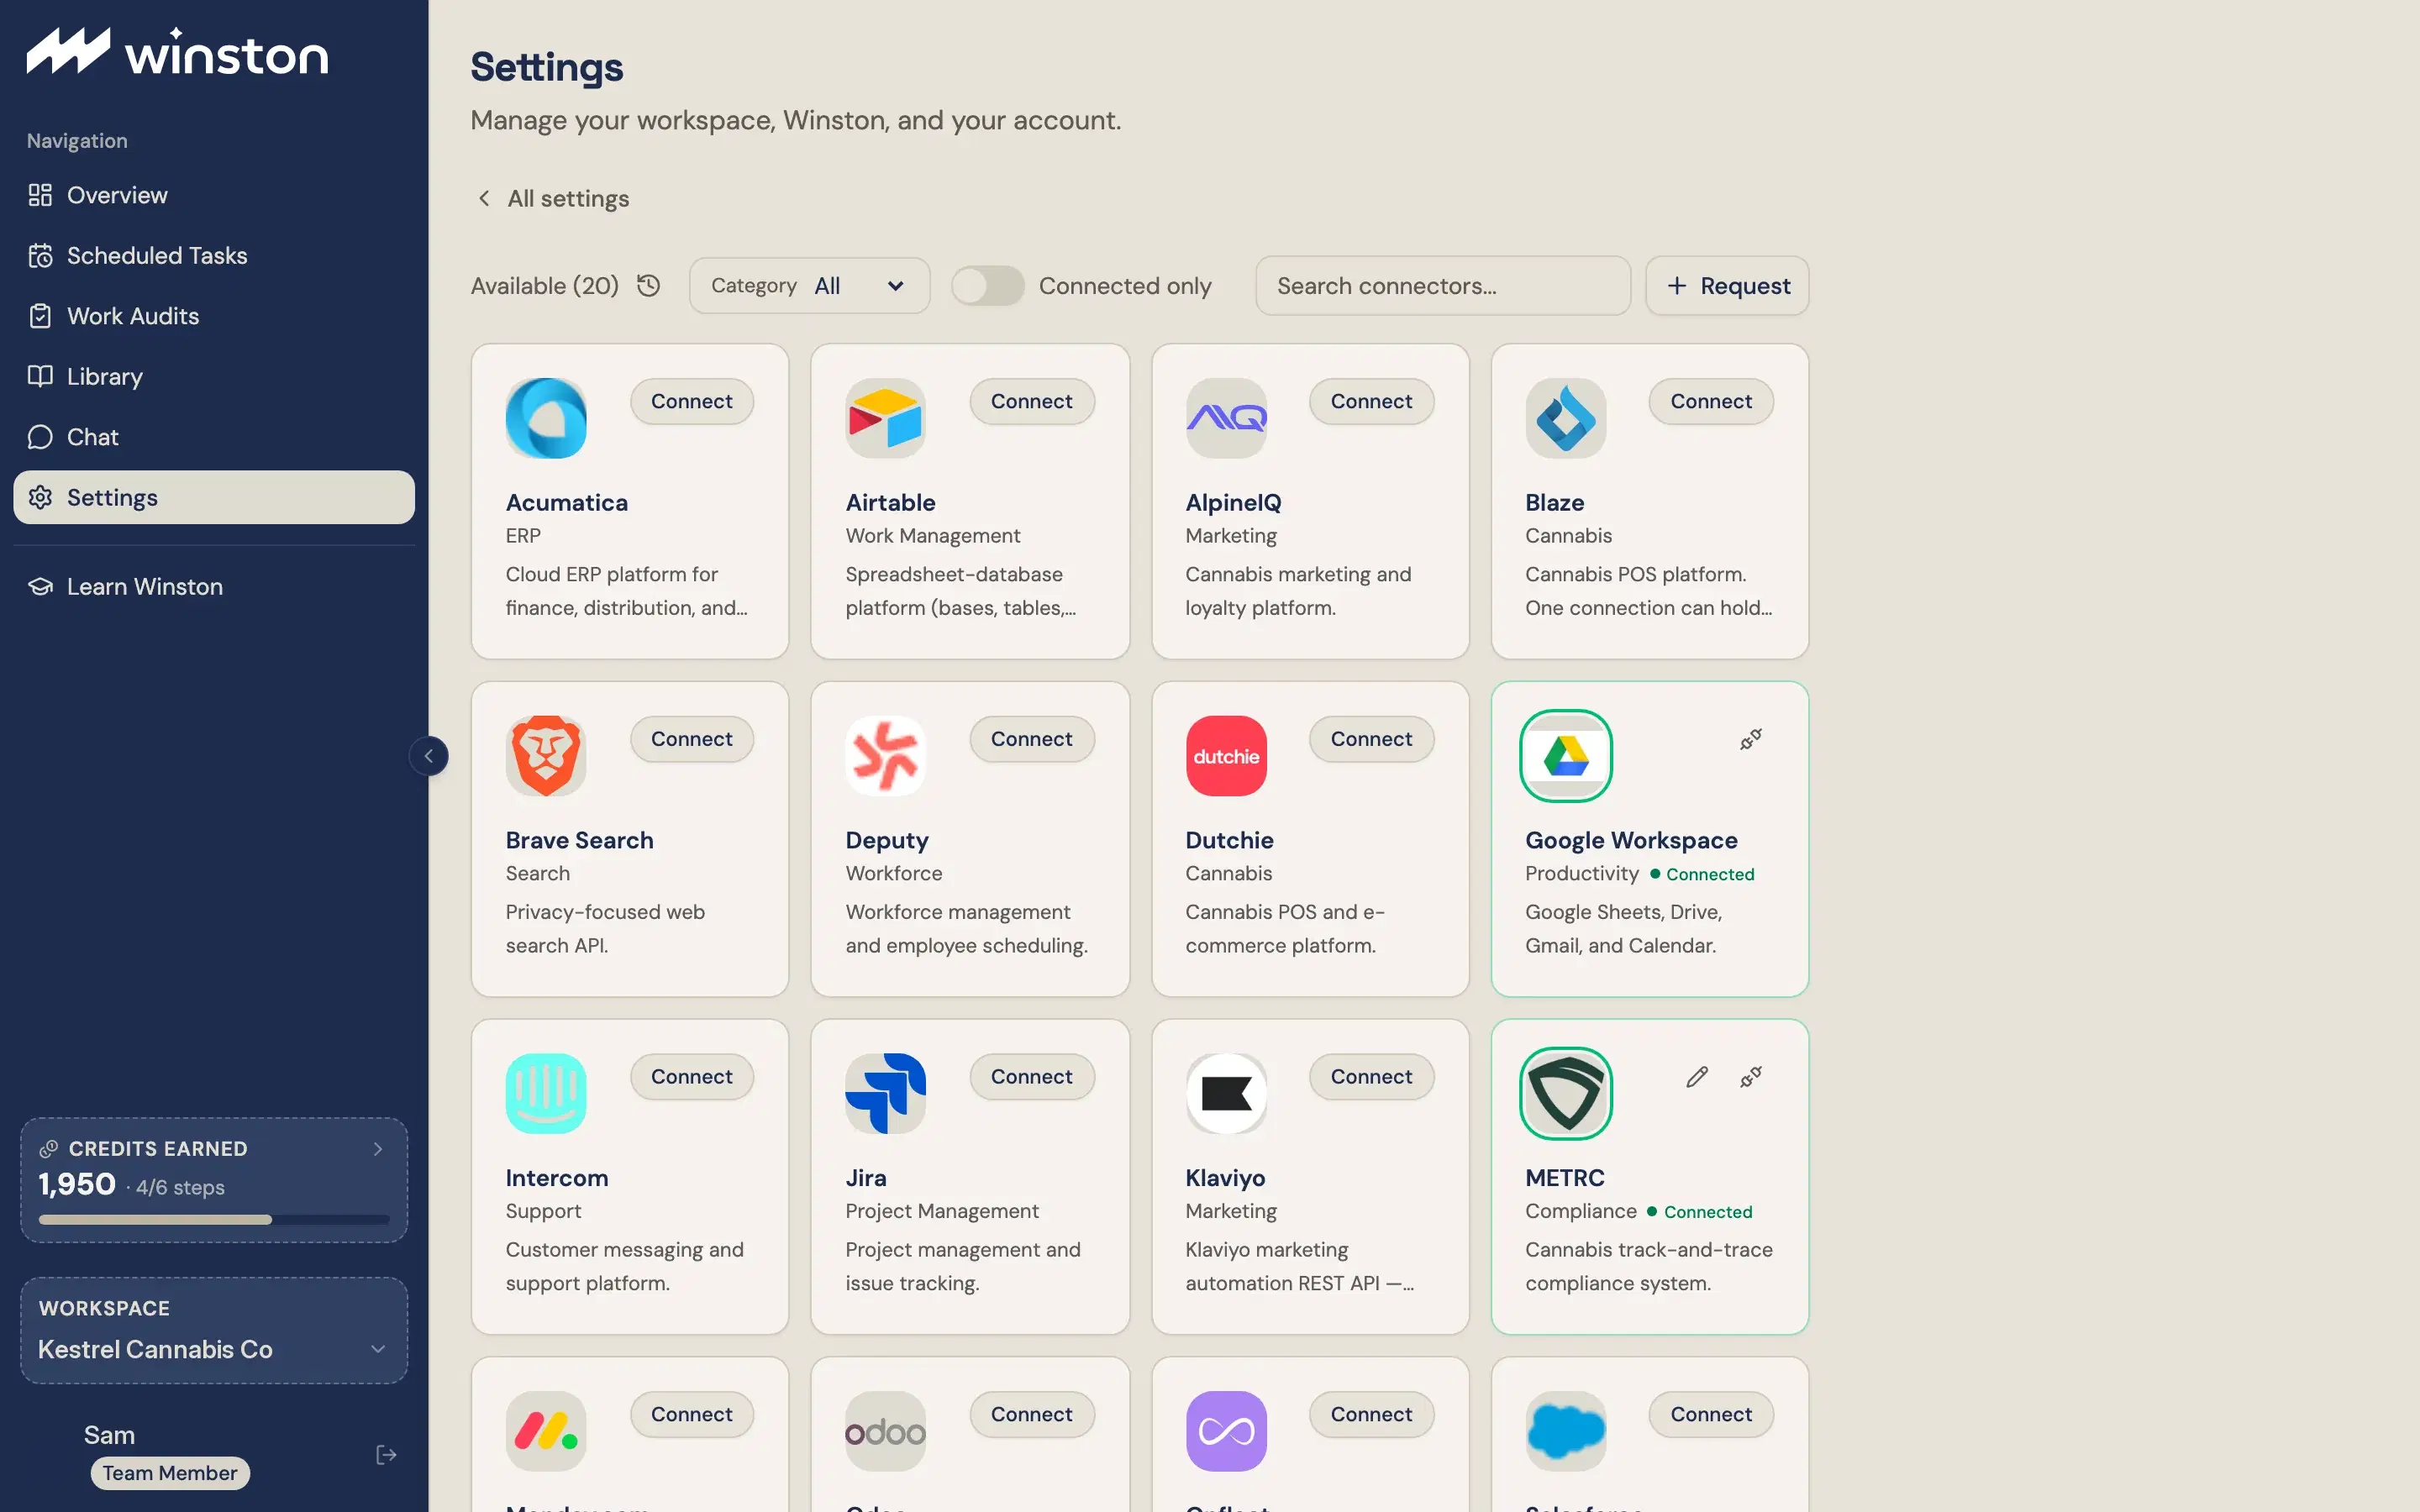This screenshot has width=2420, height=1512.
Task: Go back to All settings
Action: point(553,198)
